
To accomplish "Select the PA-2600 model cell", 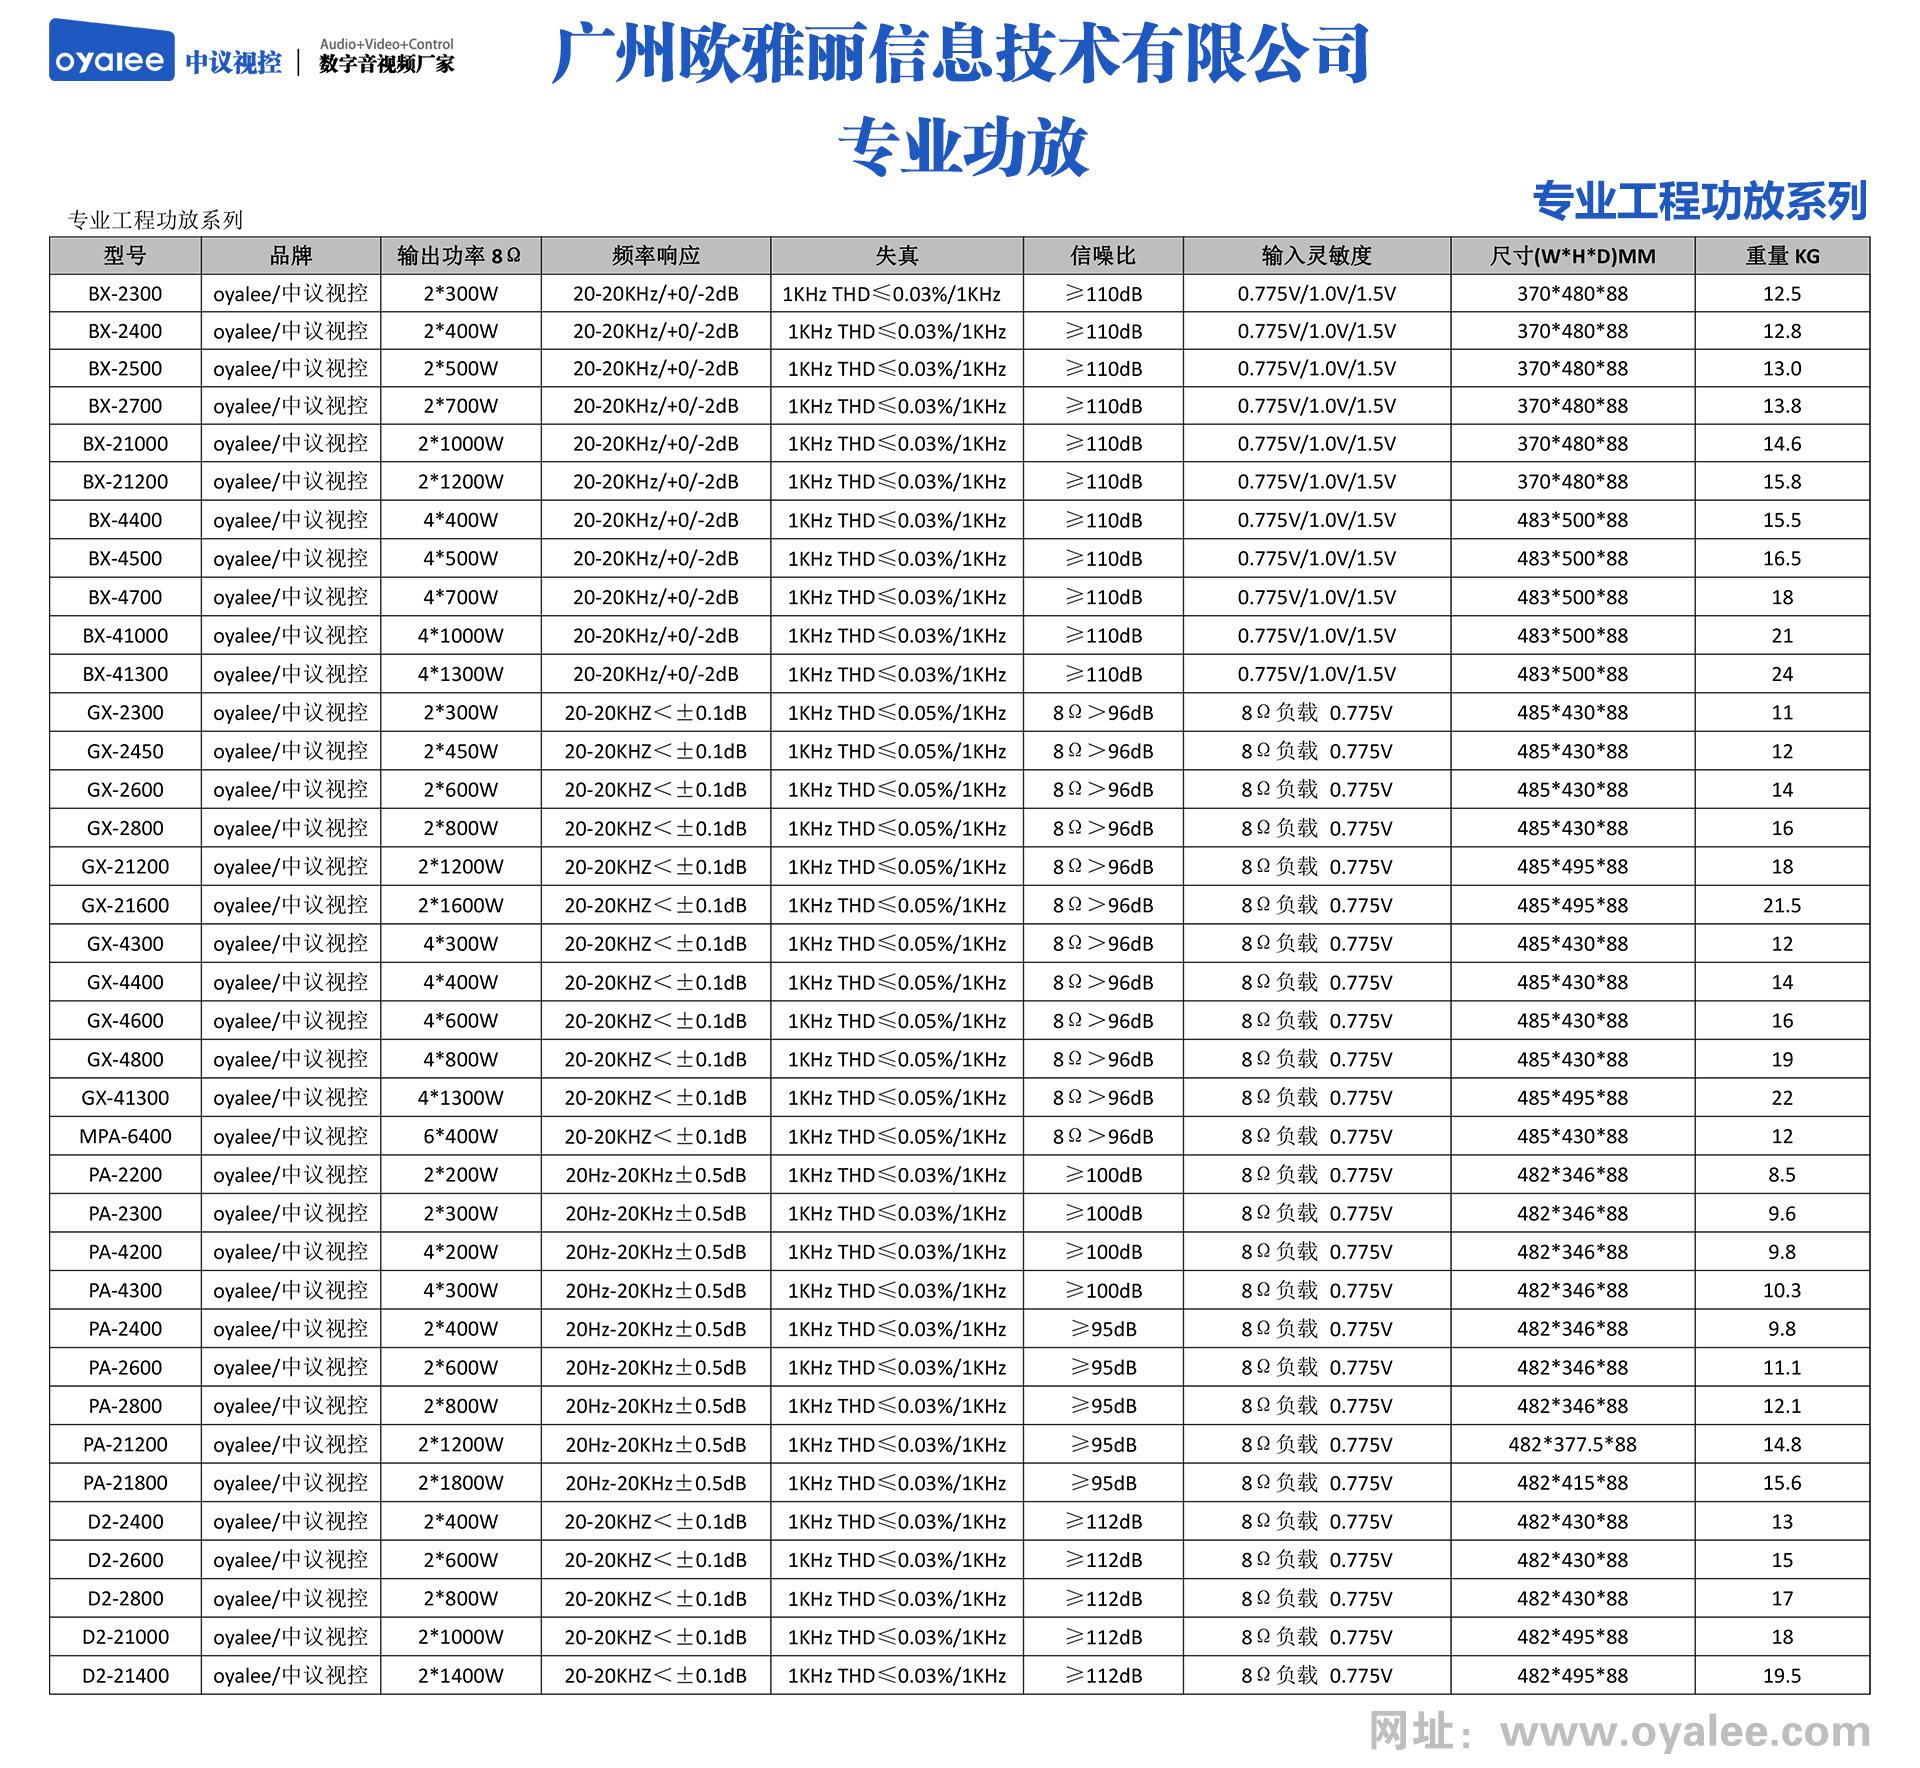I will point(125,1367).
